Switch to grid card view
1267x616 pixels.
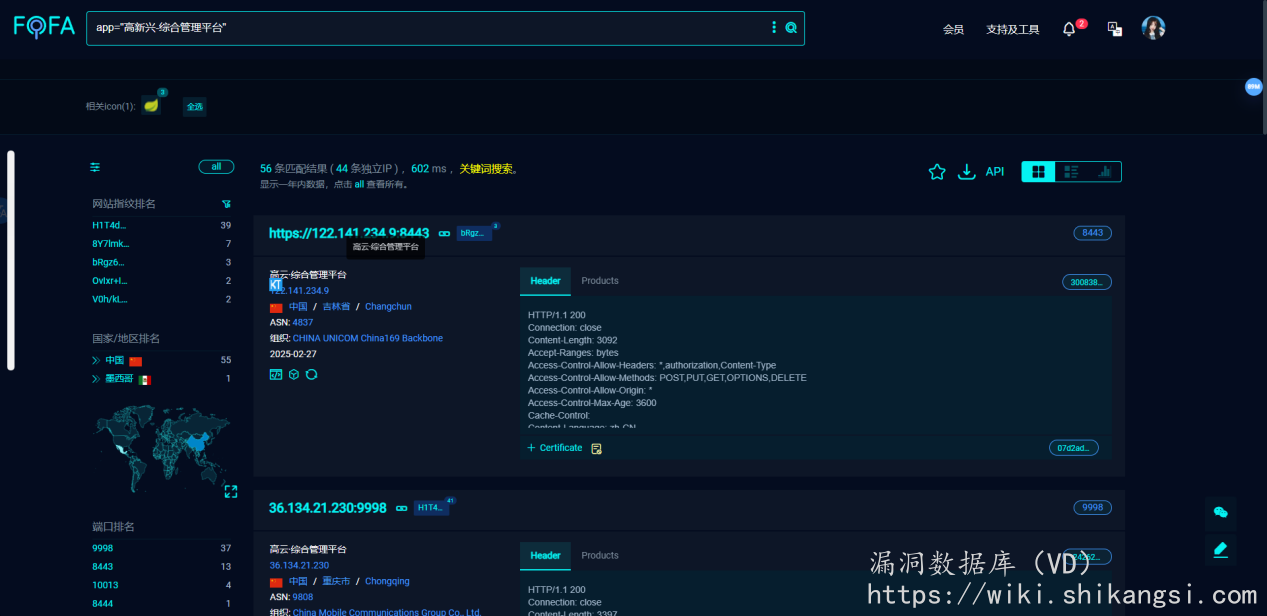1038,172
